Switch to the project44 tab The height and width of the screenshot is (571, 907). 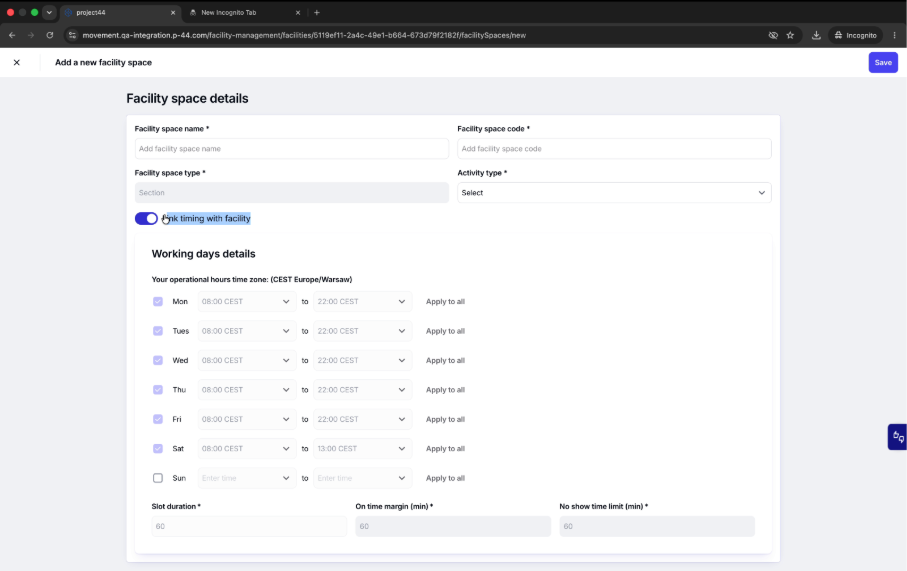point(120,12)
